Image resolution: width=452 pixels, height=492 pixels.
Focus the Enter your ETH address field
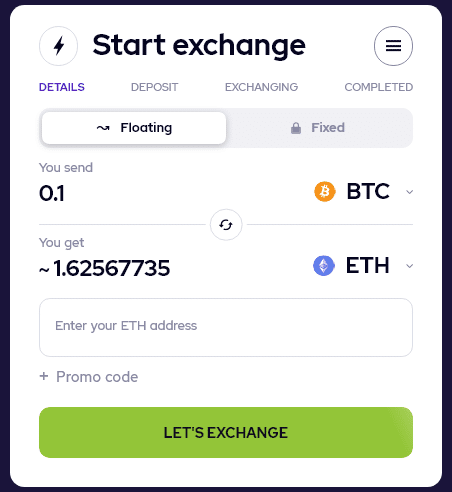coord(226,327)
